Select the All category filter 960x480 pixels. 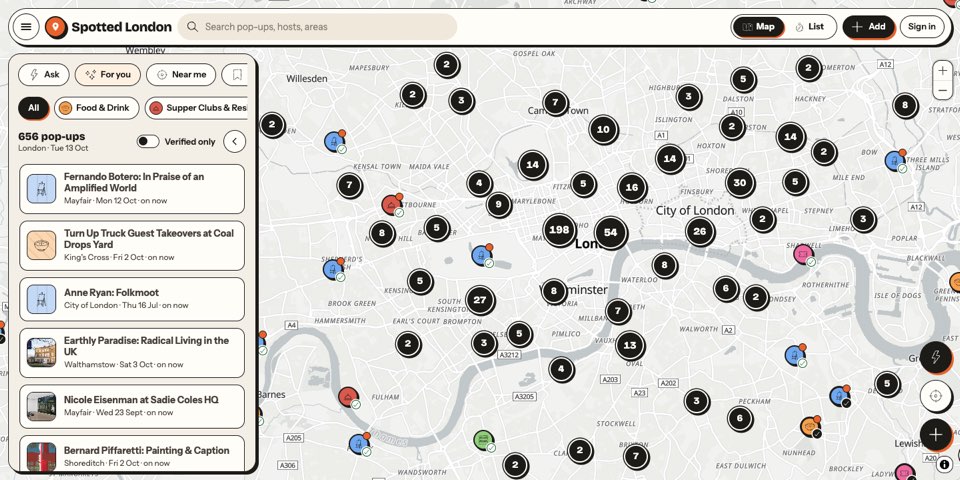(33, 108)
